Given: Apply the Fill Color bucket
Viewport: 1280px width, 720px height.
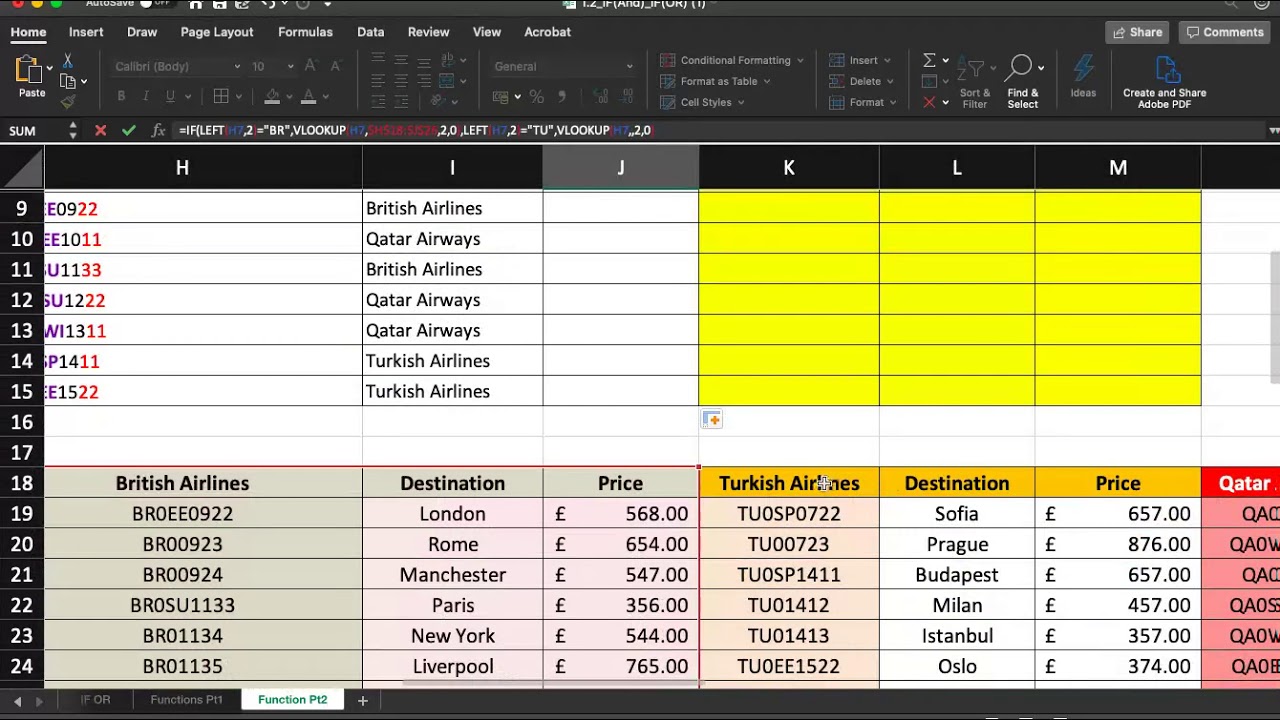Looking at the screenshot, I should (x=272, y=96).
